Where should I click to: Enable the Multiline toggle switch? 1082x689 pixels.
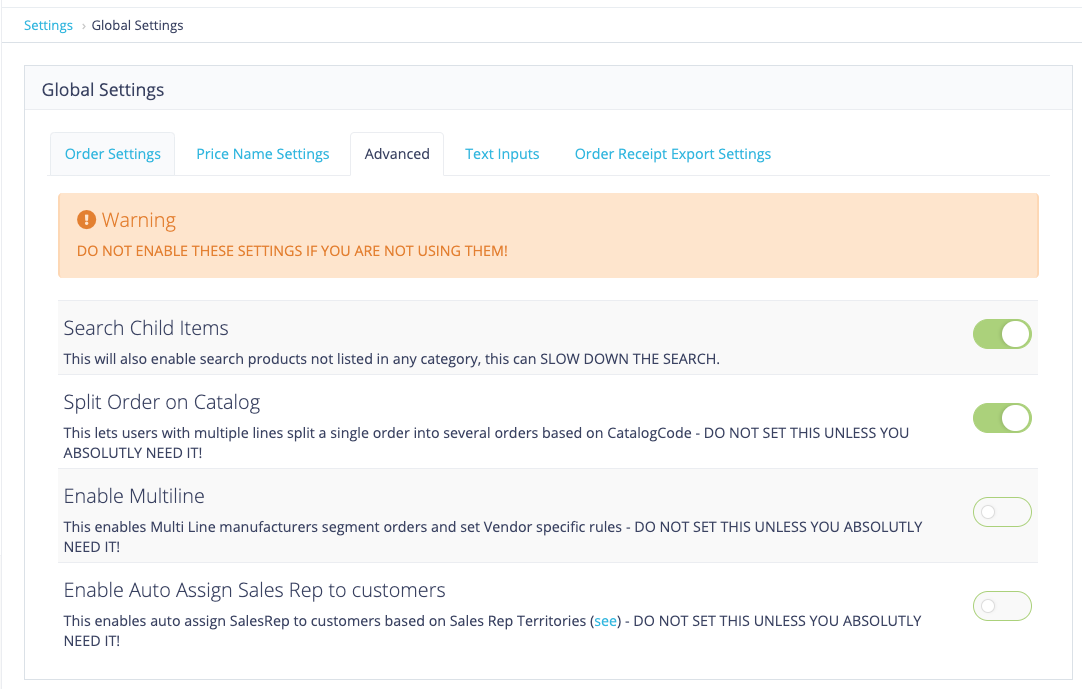click(1002, 512)
